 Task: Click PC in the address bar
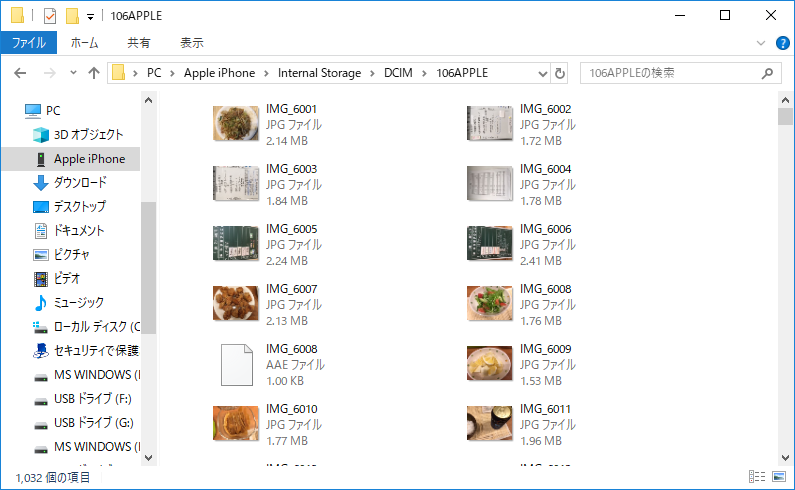click(x=154, y=73)
